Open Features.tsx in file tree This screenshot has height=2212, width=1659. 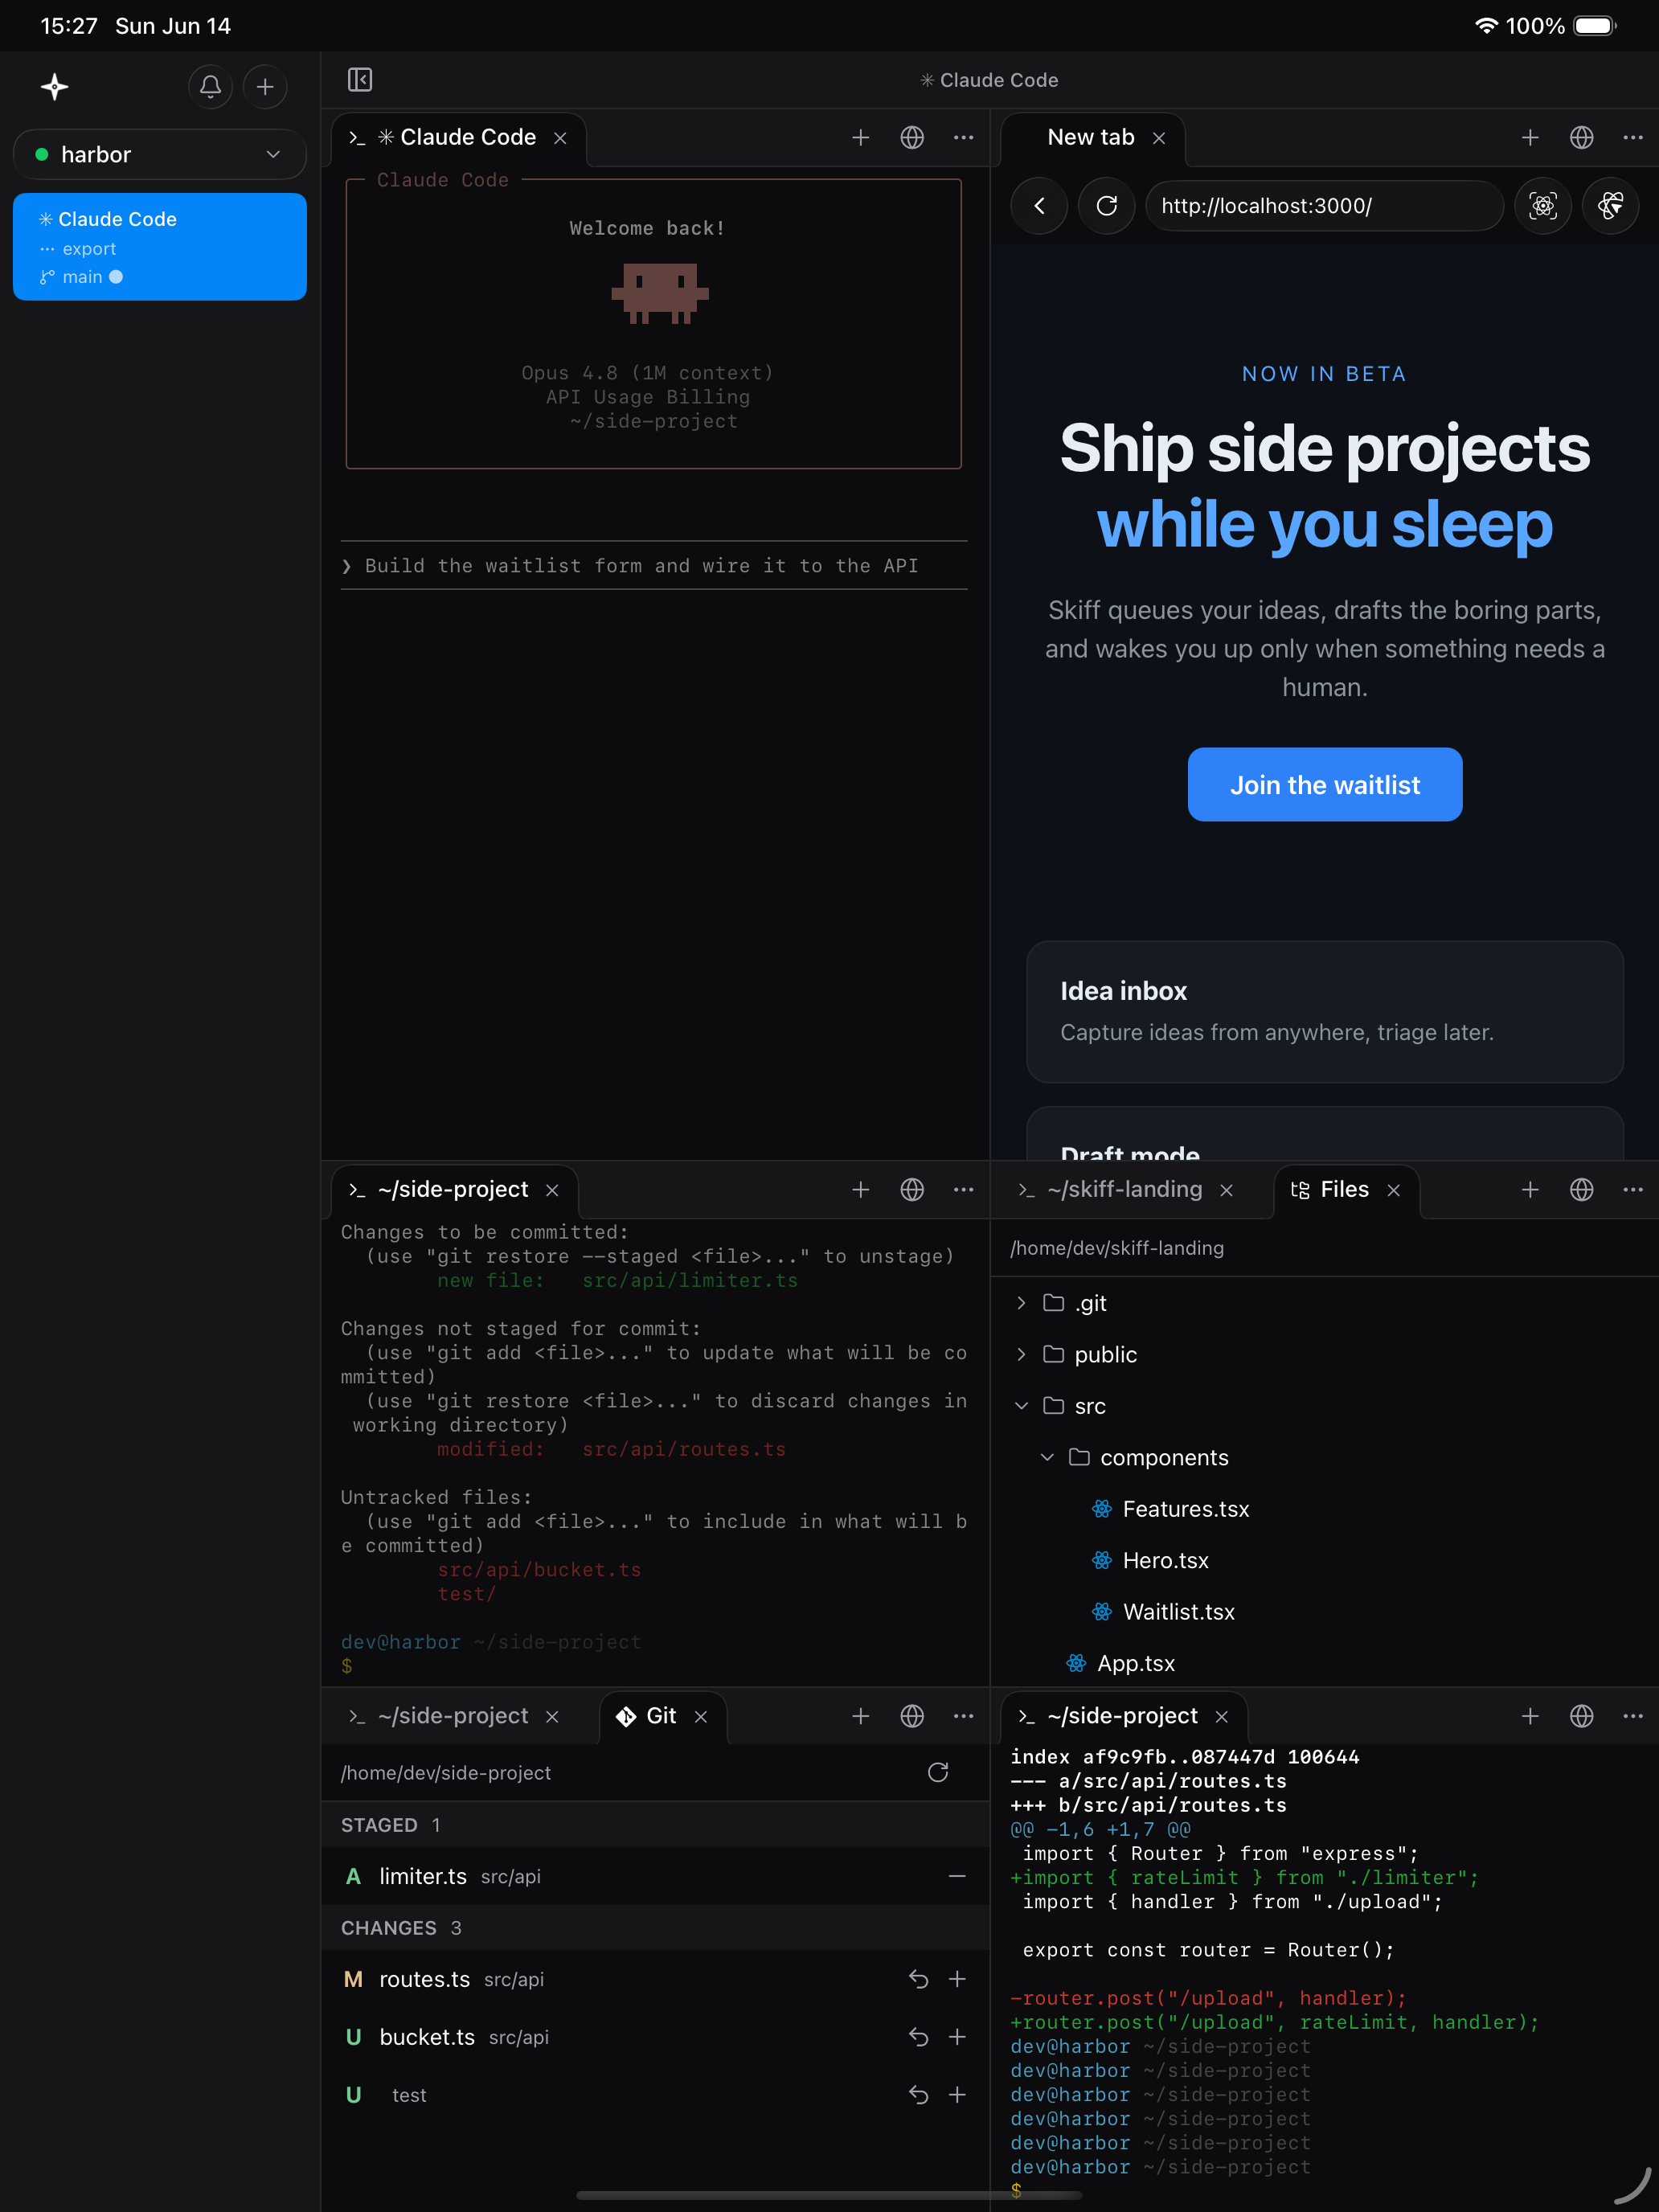(1324, 1509)
